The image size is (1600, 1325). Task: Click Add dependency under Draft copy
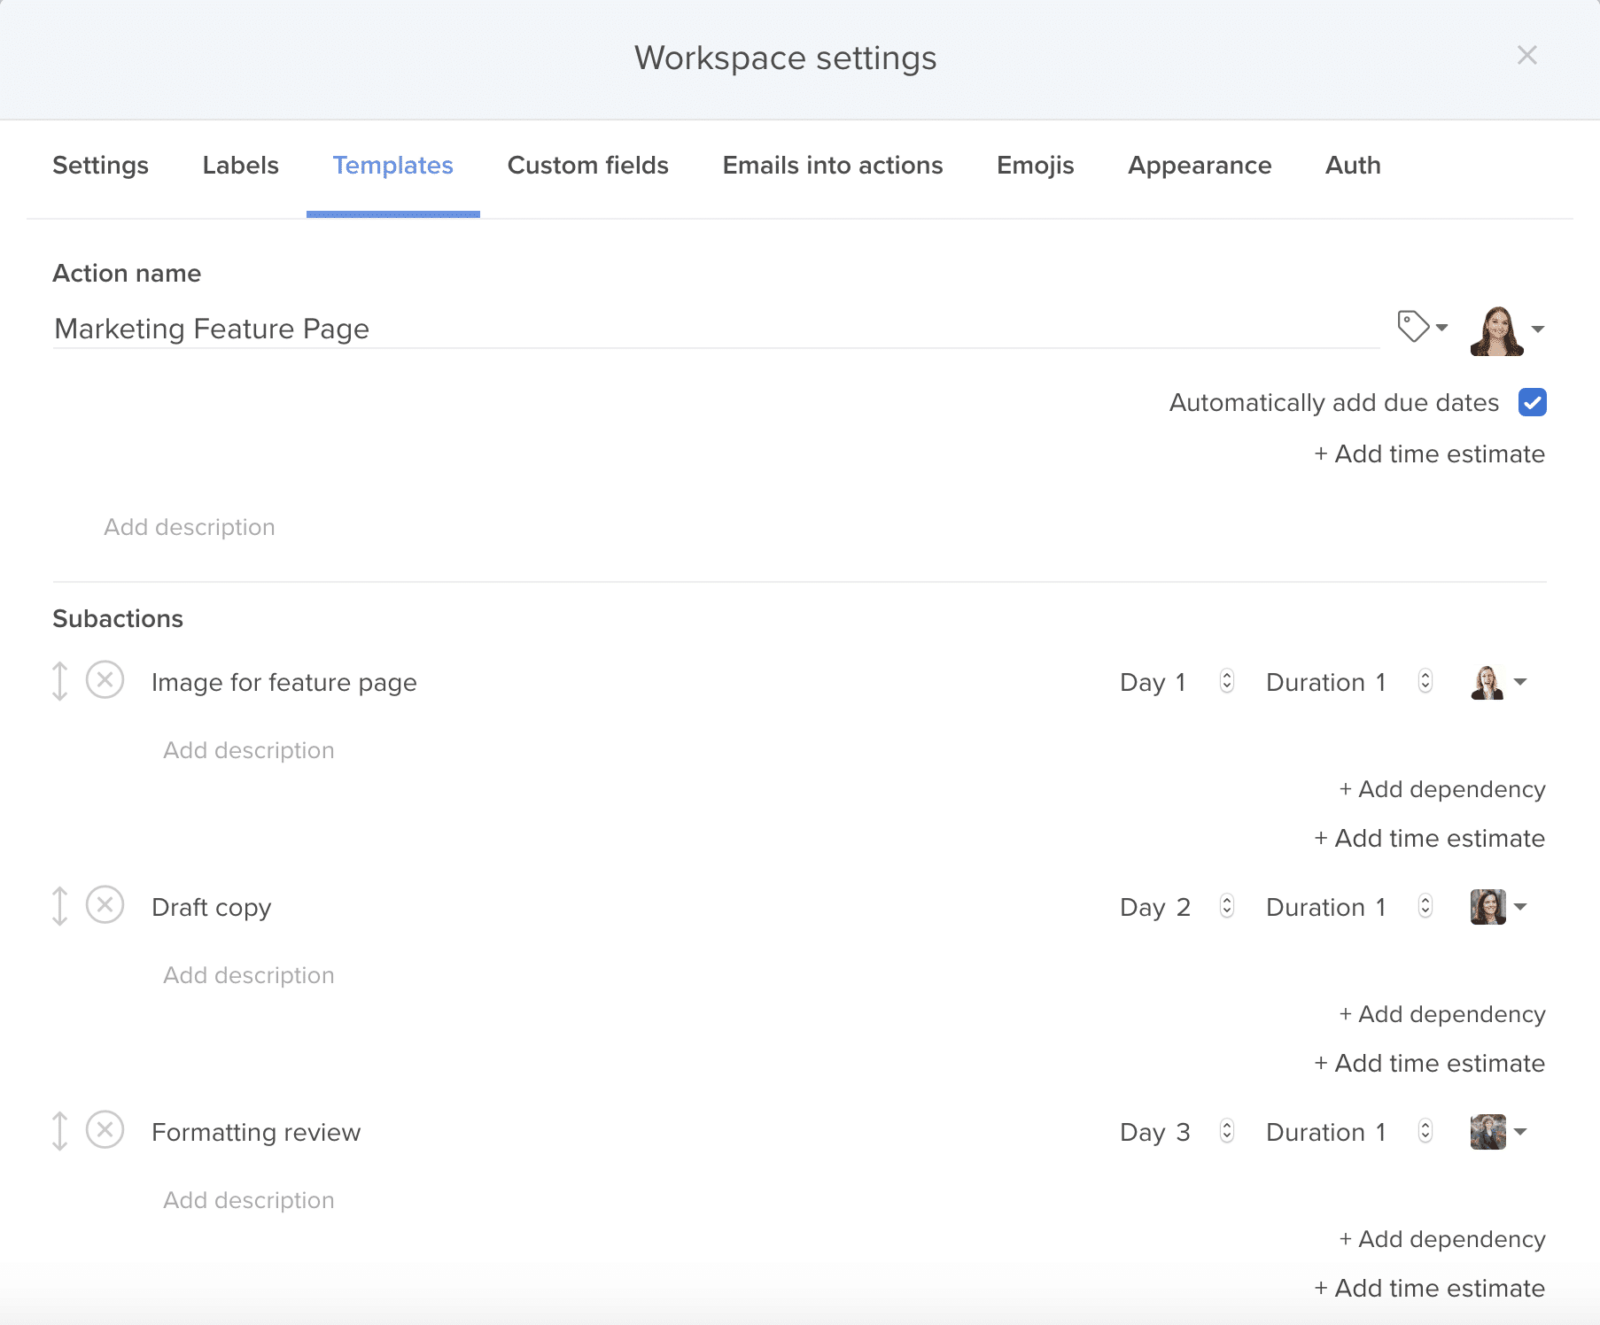[1442, 1013]
